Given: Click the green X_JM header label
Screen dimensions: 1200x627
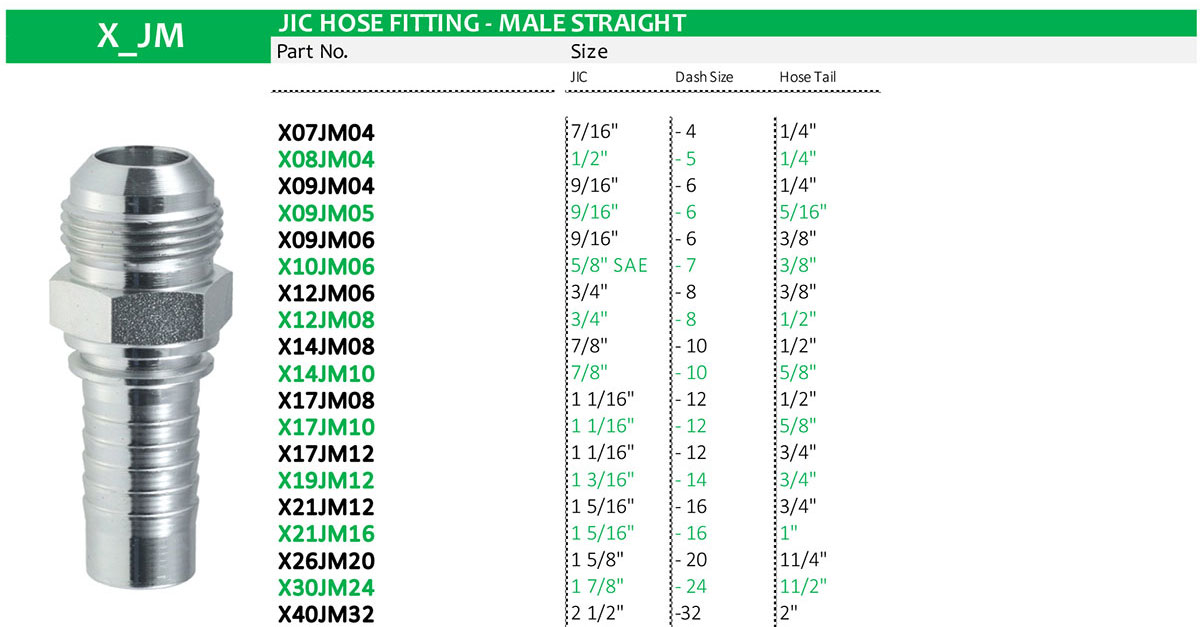Looking at the screenshot, I should (140, 36).
